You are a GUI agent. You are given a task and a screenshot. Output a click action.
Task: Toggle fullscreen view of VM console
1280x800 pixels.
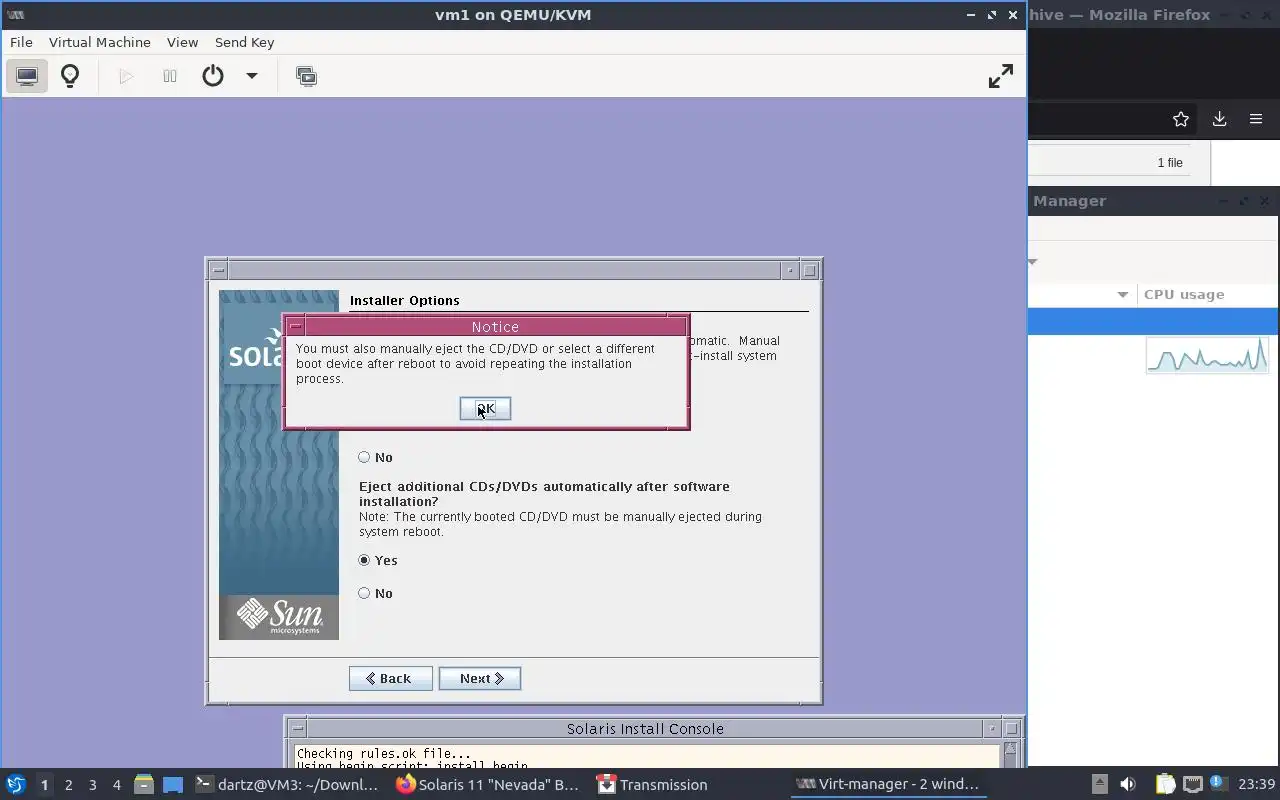coord(1000,76)
